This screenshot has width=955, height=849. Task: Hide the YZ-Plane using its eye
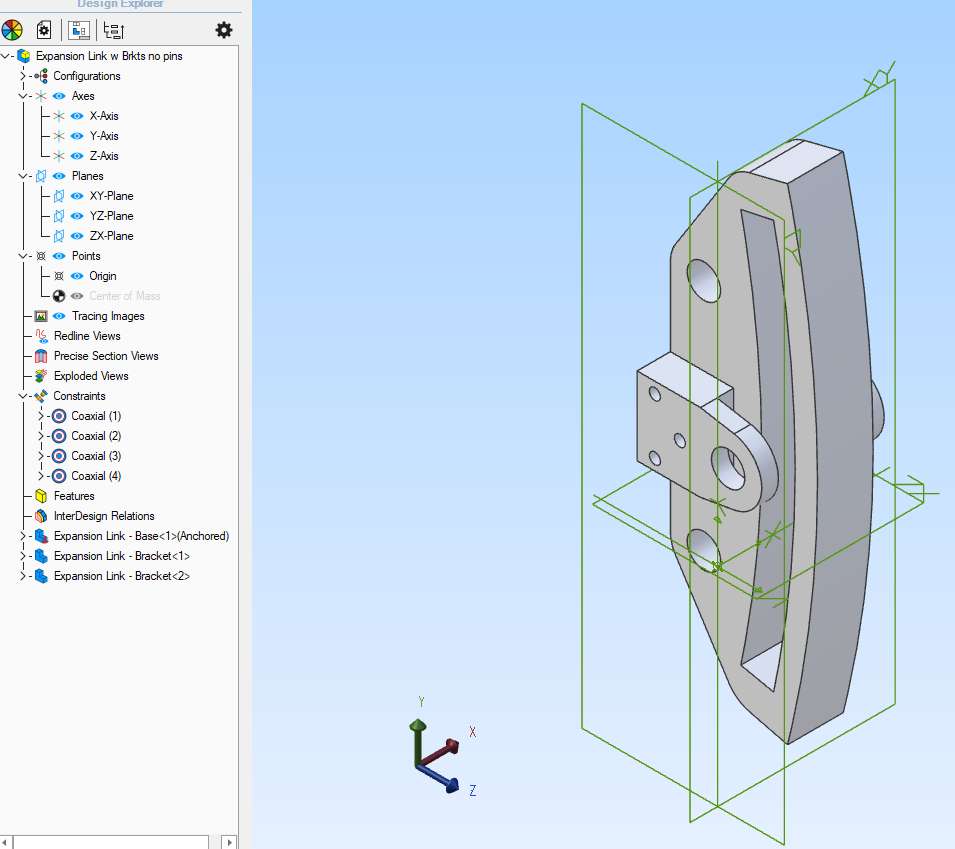click(77, 216)
